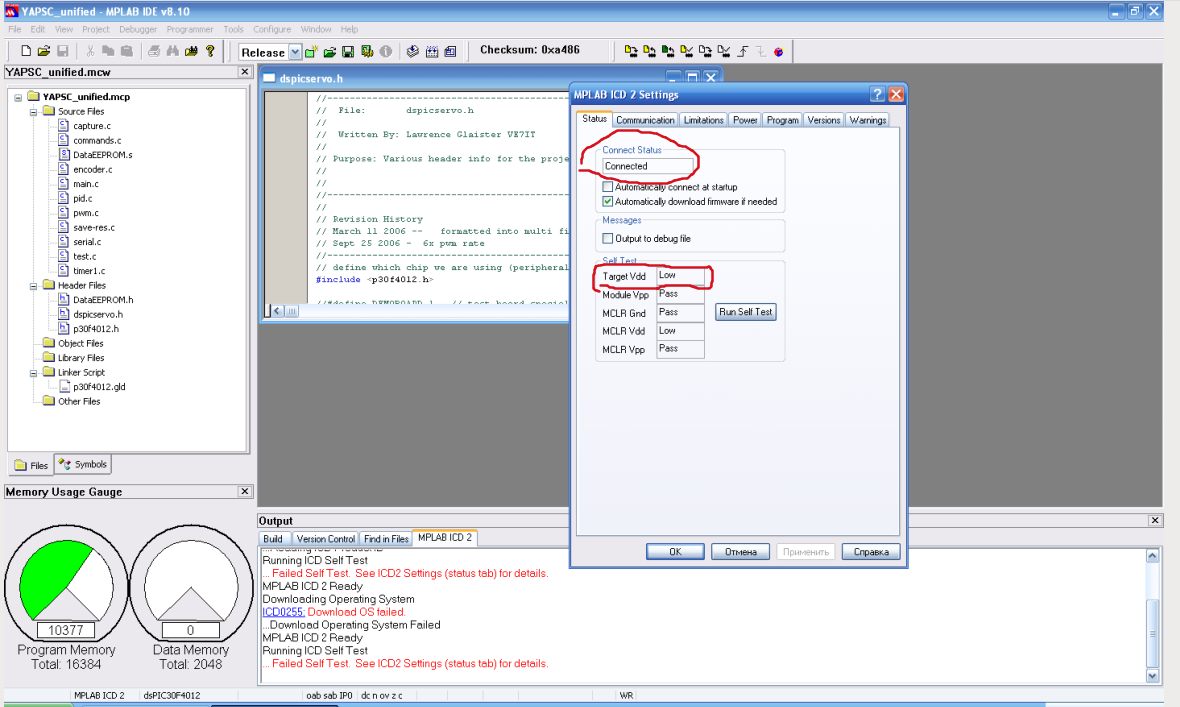Click the Blank check target icon
Screen dimensions: 1180x707
click(724, 51)
